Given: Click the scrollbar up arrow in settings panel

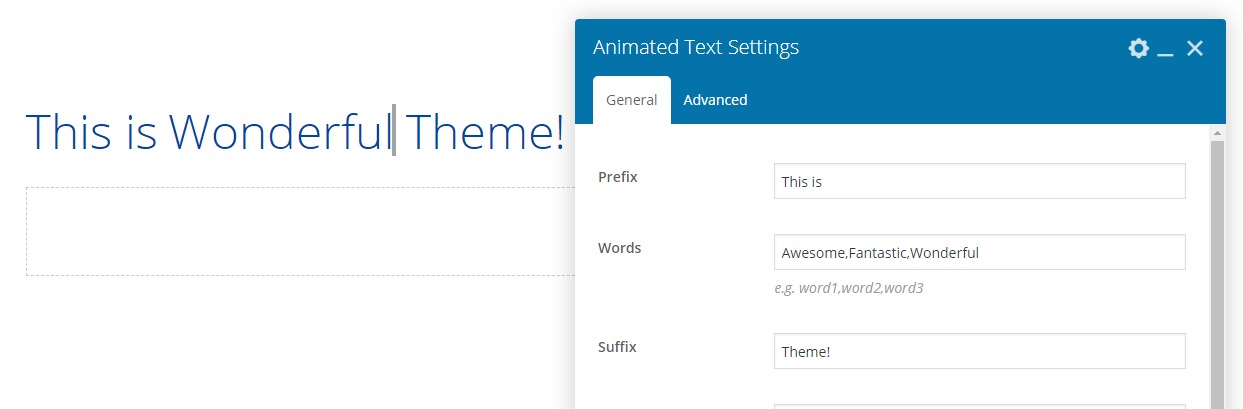Looking at the screenshot, I should (1217, 132).
